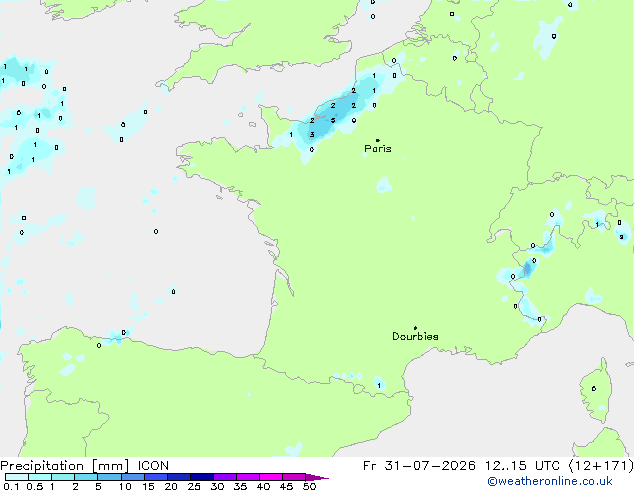This screenshot has width=634, height=490.
Task: Click the Paris location dot marker
Action: click(378, 140)
